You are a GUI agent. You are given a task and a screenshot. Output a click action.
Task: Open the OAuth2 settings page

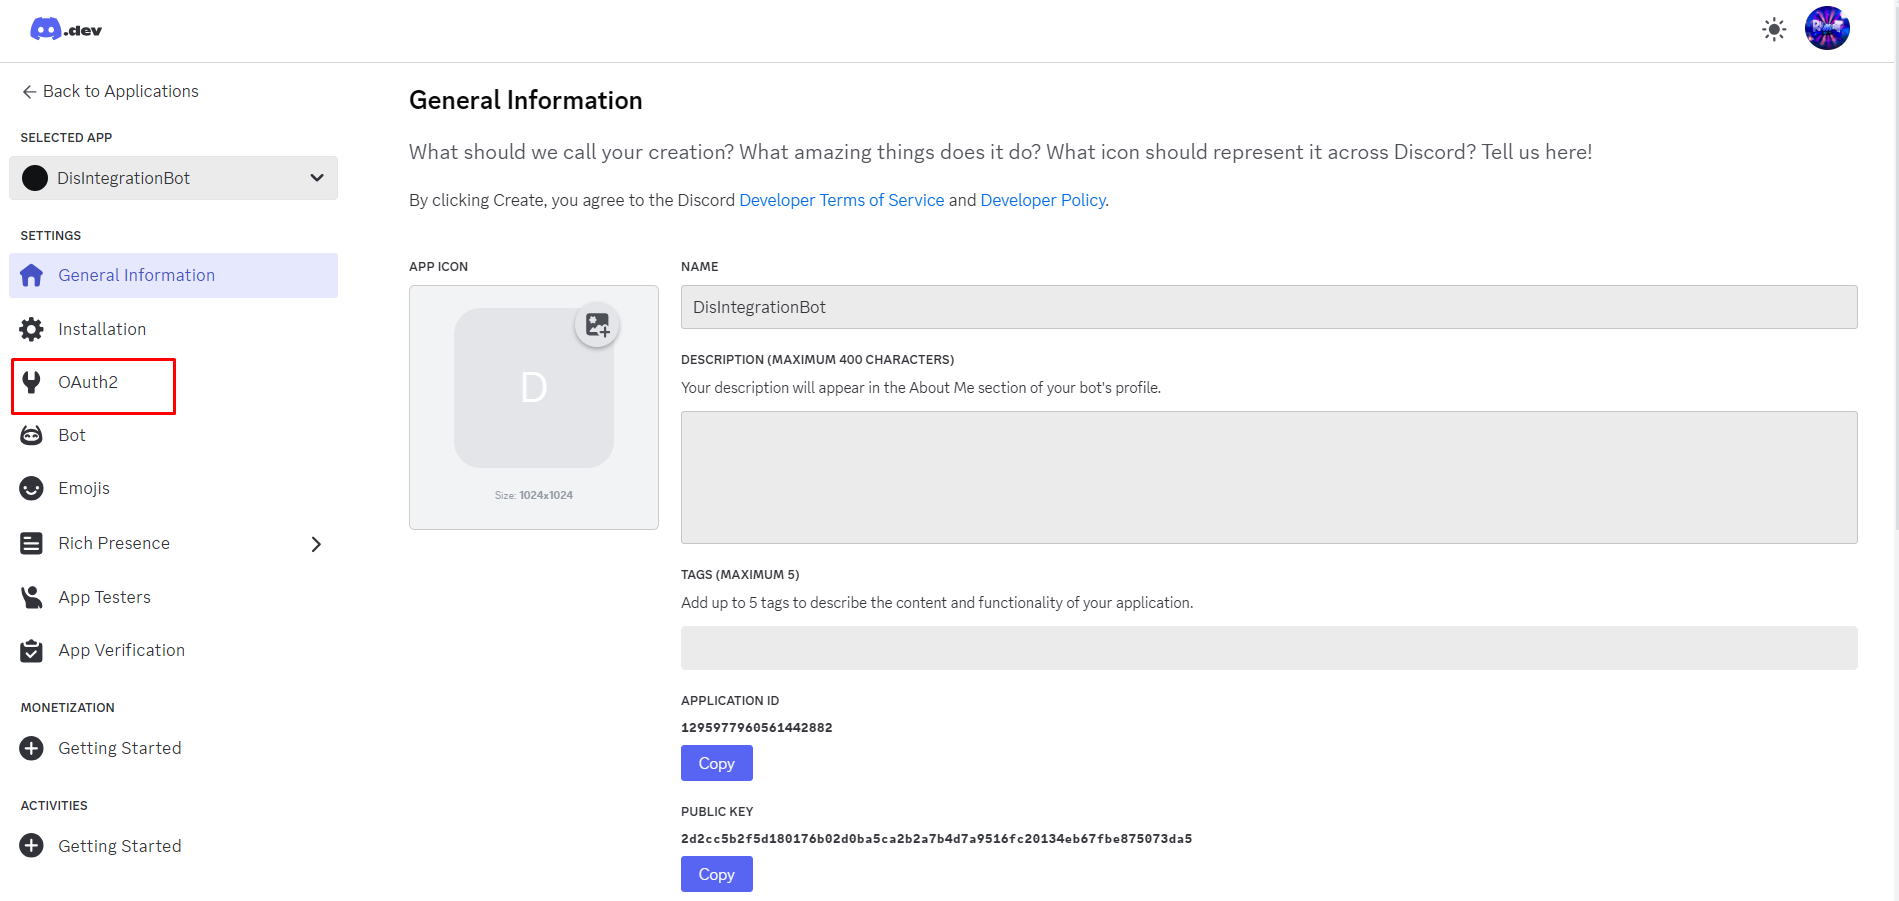(x=88, y=382)
